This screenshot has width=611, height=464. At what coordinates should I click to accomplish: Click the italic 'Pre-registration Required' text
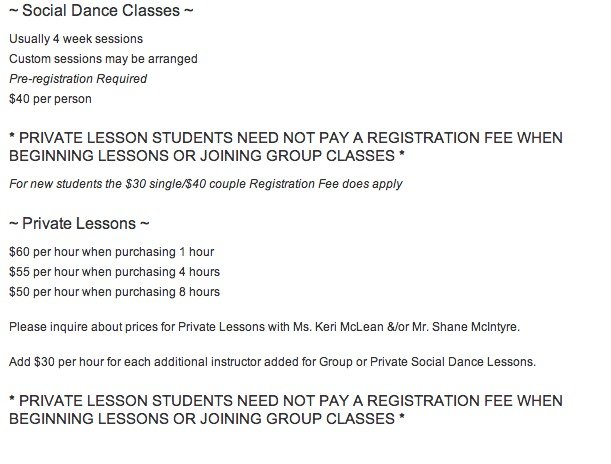coord(78,79)
